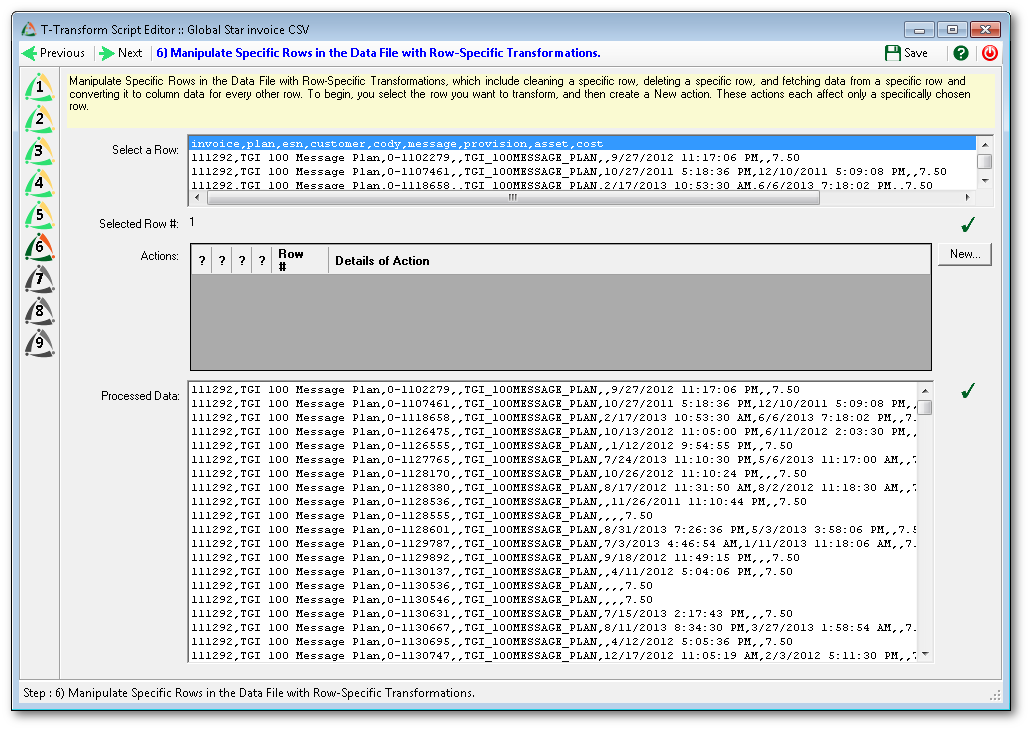Maximize the Script Editor window
The width and height of the screenshot is (1030, 730).
(x=952, y=30)
